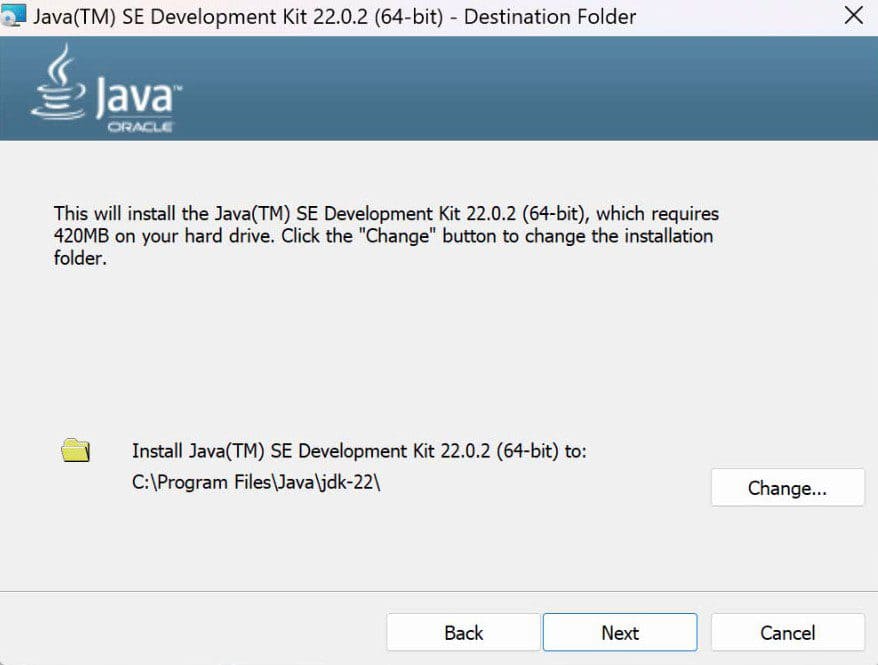Click Back to return to previous step
Image resolution: width=878 pixels, height=665 pixels.
[x=462, y=632]
